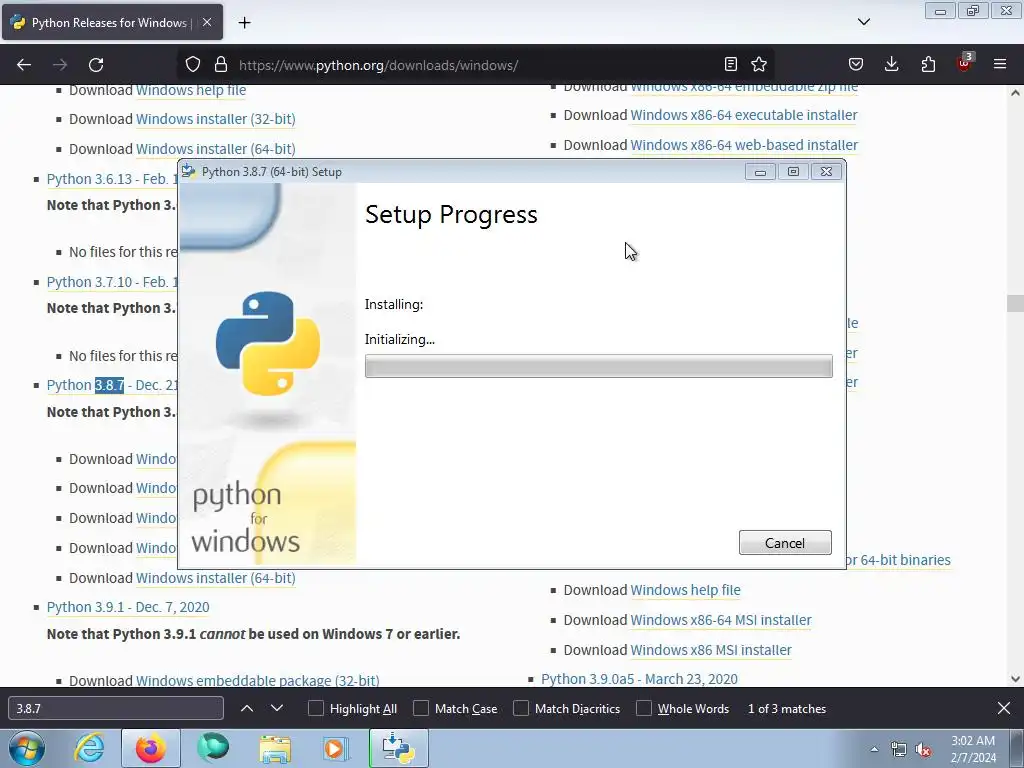Viewport: 1024px width, 768px height.
Task: Open the Firefox downloads panel
Action: pyautogui.click(x=891, y=64)
